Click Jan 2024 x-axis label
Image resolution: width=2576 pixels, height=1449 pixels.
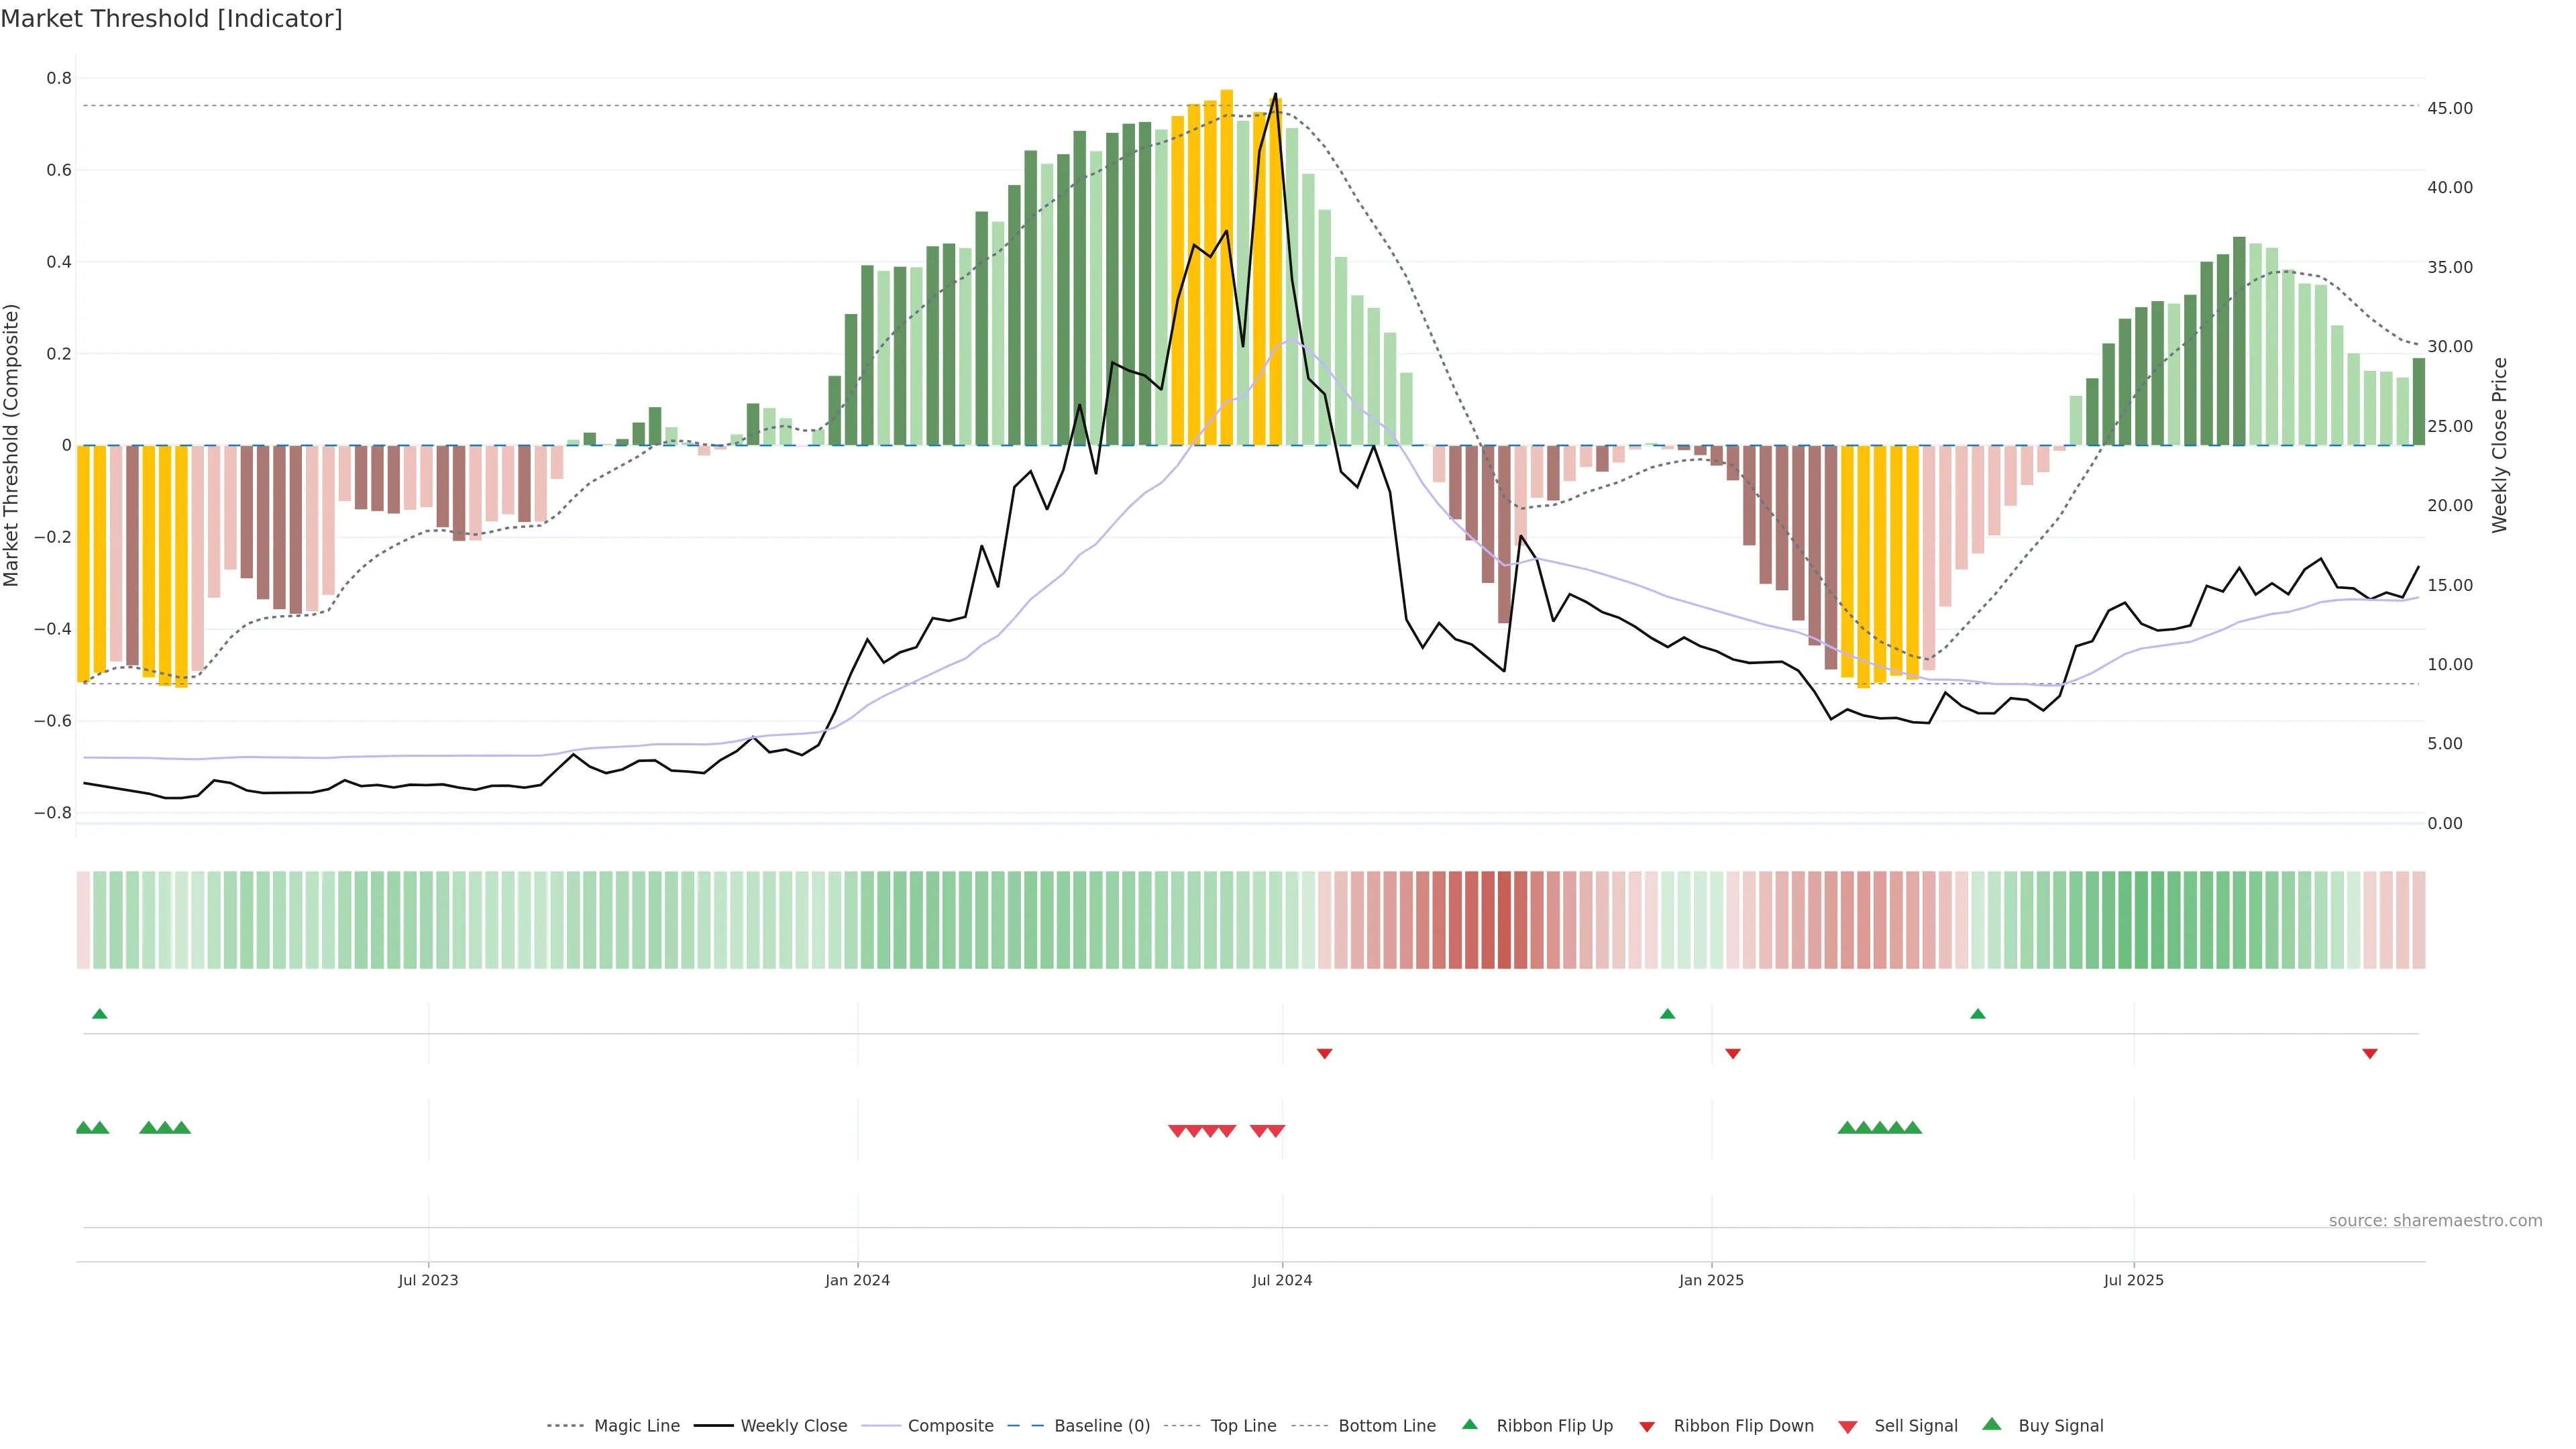[x=857, y=1280]
